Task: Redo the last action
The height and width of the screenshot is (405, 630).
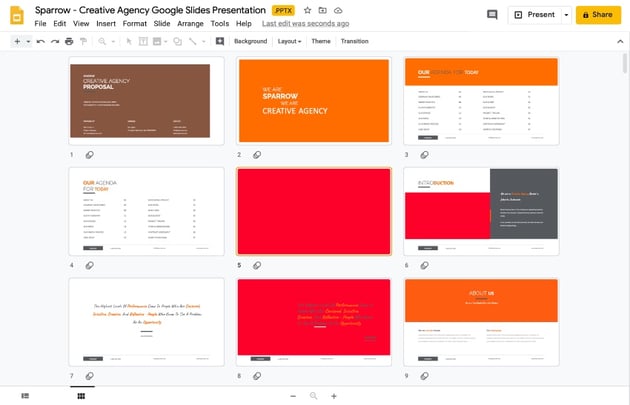Action: [x=55, y=41]
